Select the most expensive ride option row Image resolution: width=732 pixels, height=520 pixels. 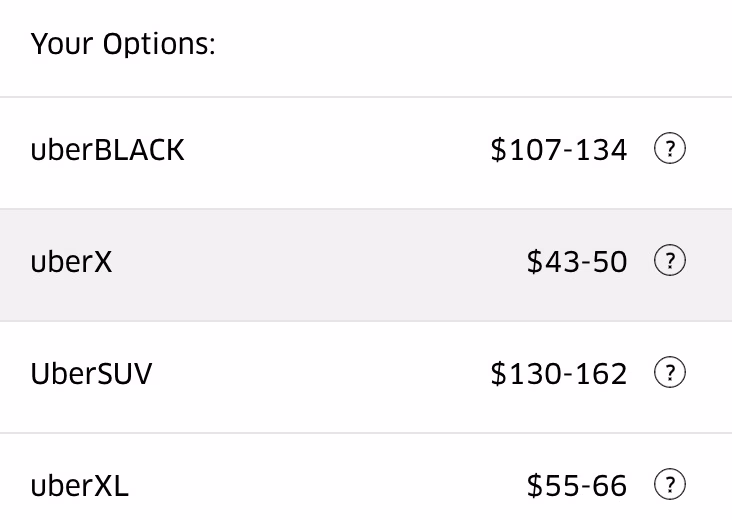366,376
